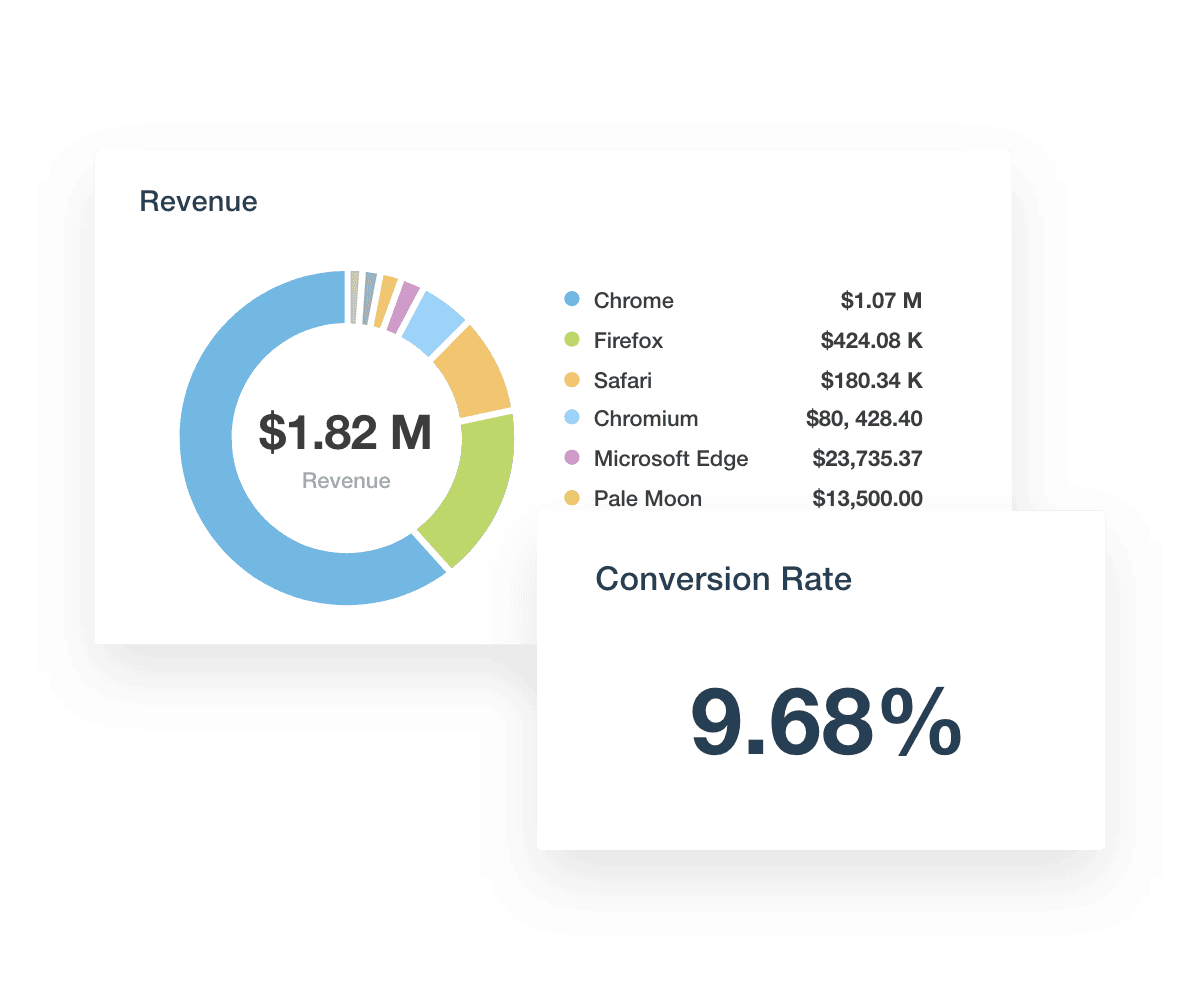Click the Pale Moon legend color dot
1200x1000 pixels.
pos(570,498)
